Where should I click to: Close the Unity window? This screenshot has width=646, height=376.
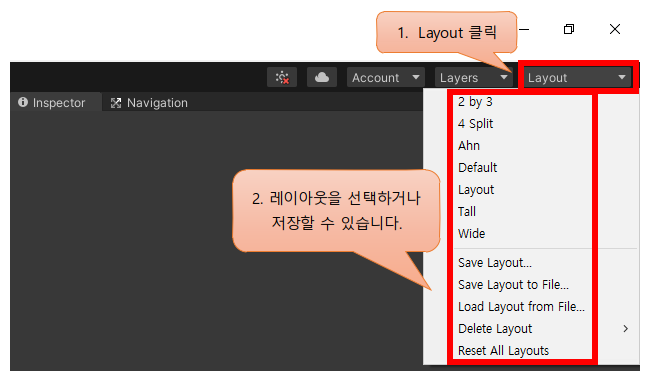[x=615, y=29]
